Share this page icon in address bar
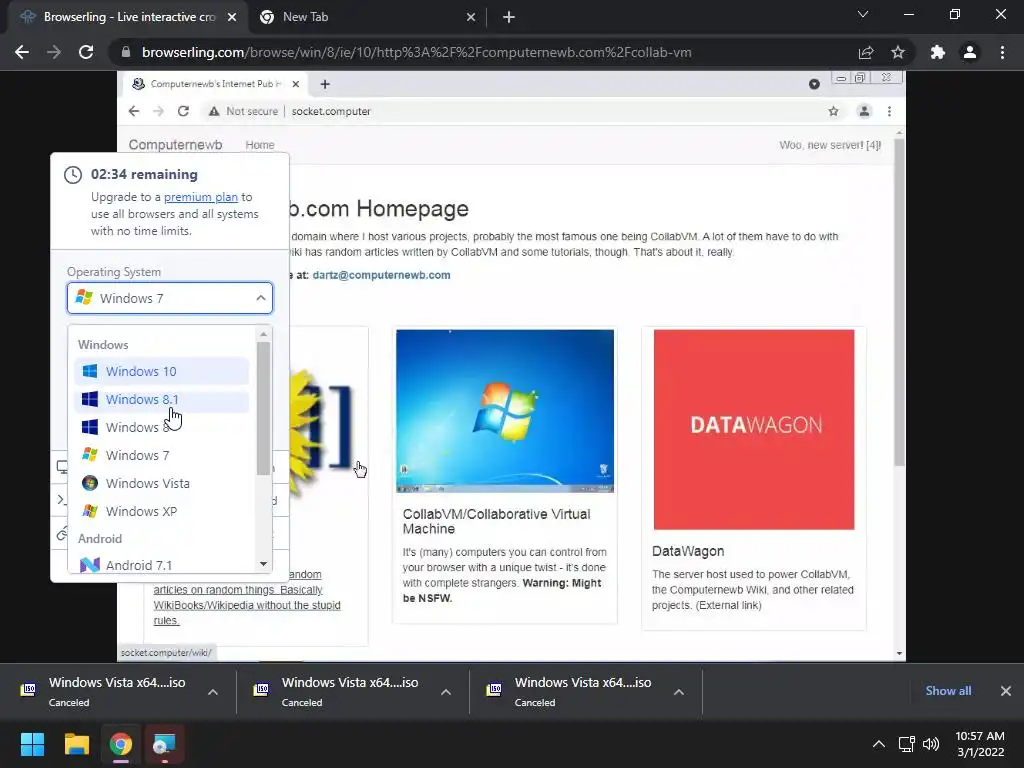 click(866, 52)
